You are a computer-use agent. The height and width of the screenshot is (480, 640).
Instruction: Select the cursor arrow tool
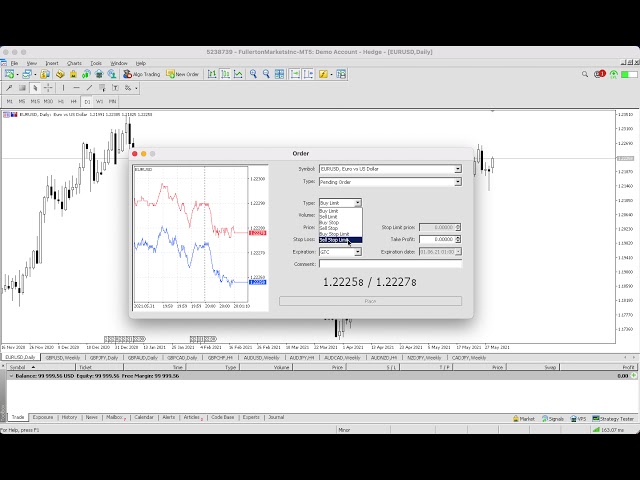35,88
